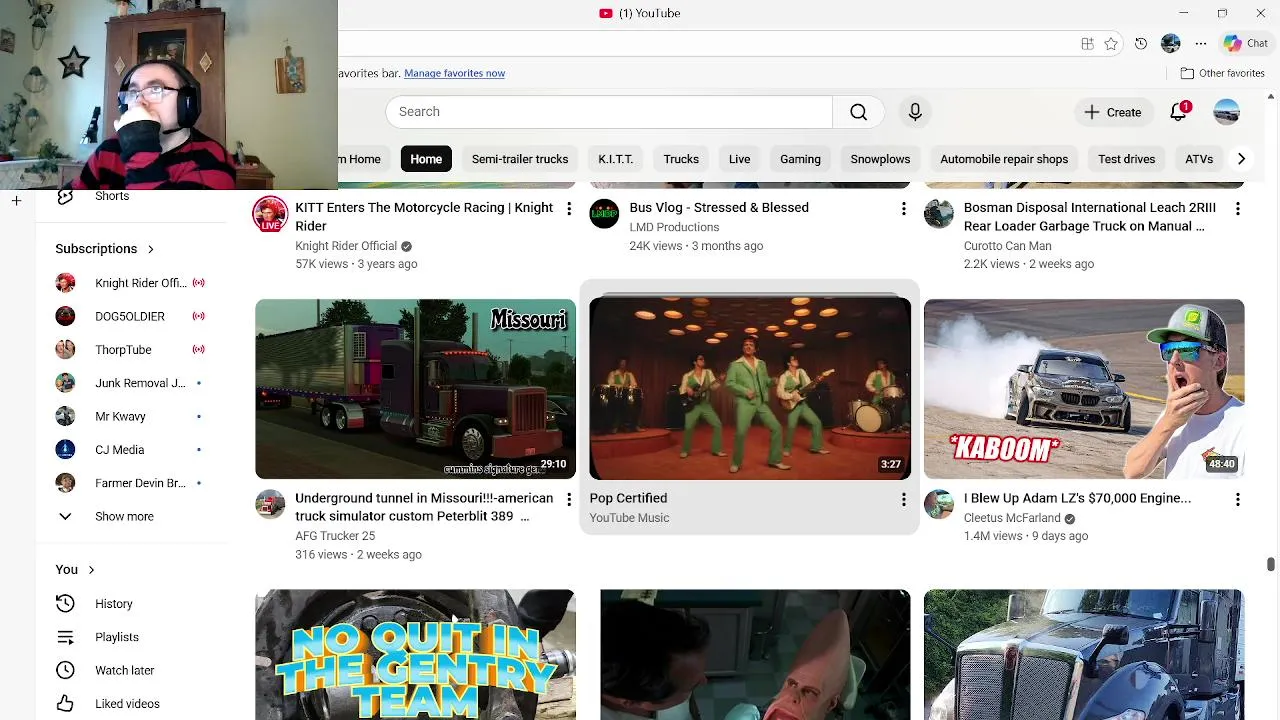Open Cleetus McFarland channel name link

pos(1012,518)
